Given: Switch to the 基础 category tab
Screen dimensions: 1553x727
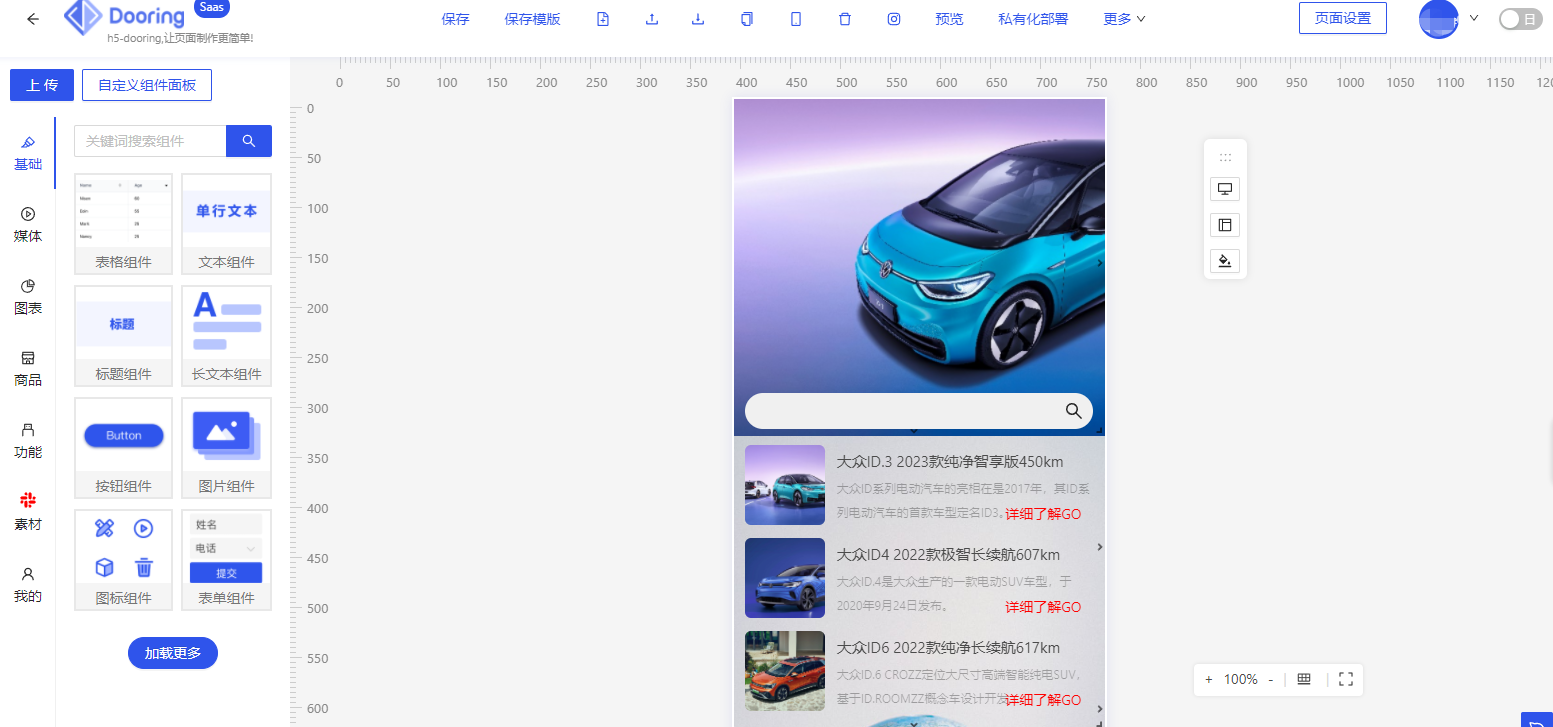Looking at the screenshot, I should point(28,153).
